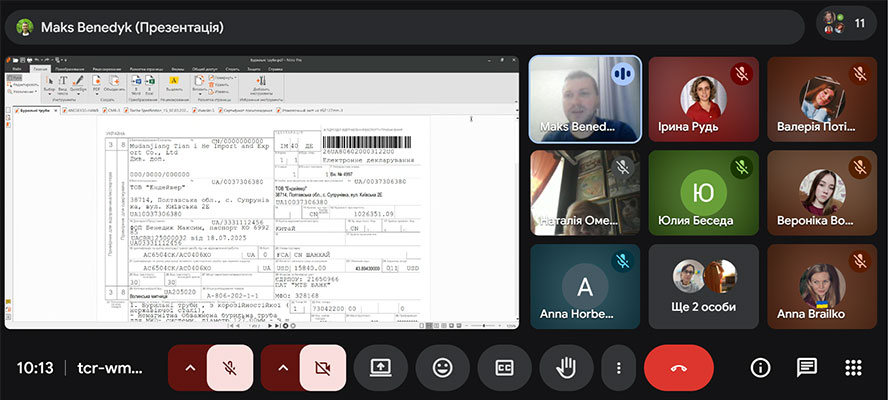Open the Файл menu in Nitro Pro

tap(16, 69)
